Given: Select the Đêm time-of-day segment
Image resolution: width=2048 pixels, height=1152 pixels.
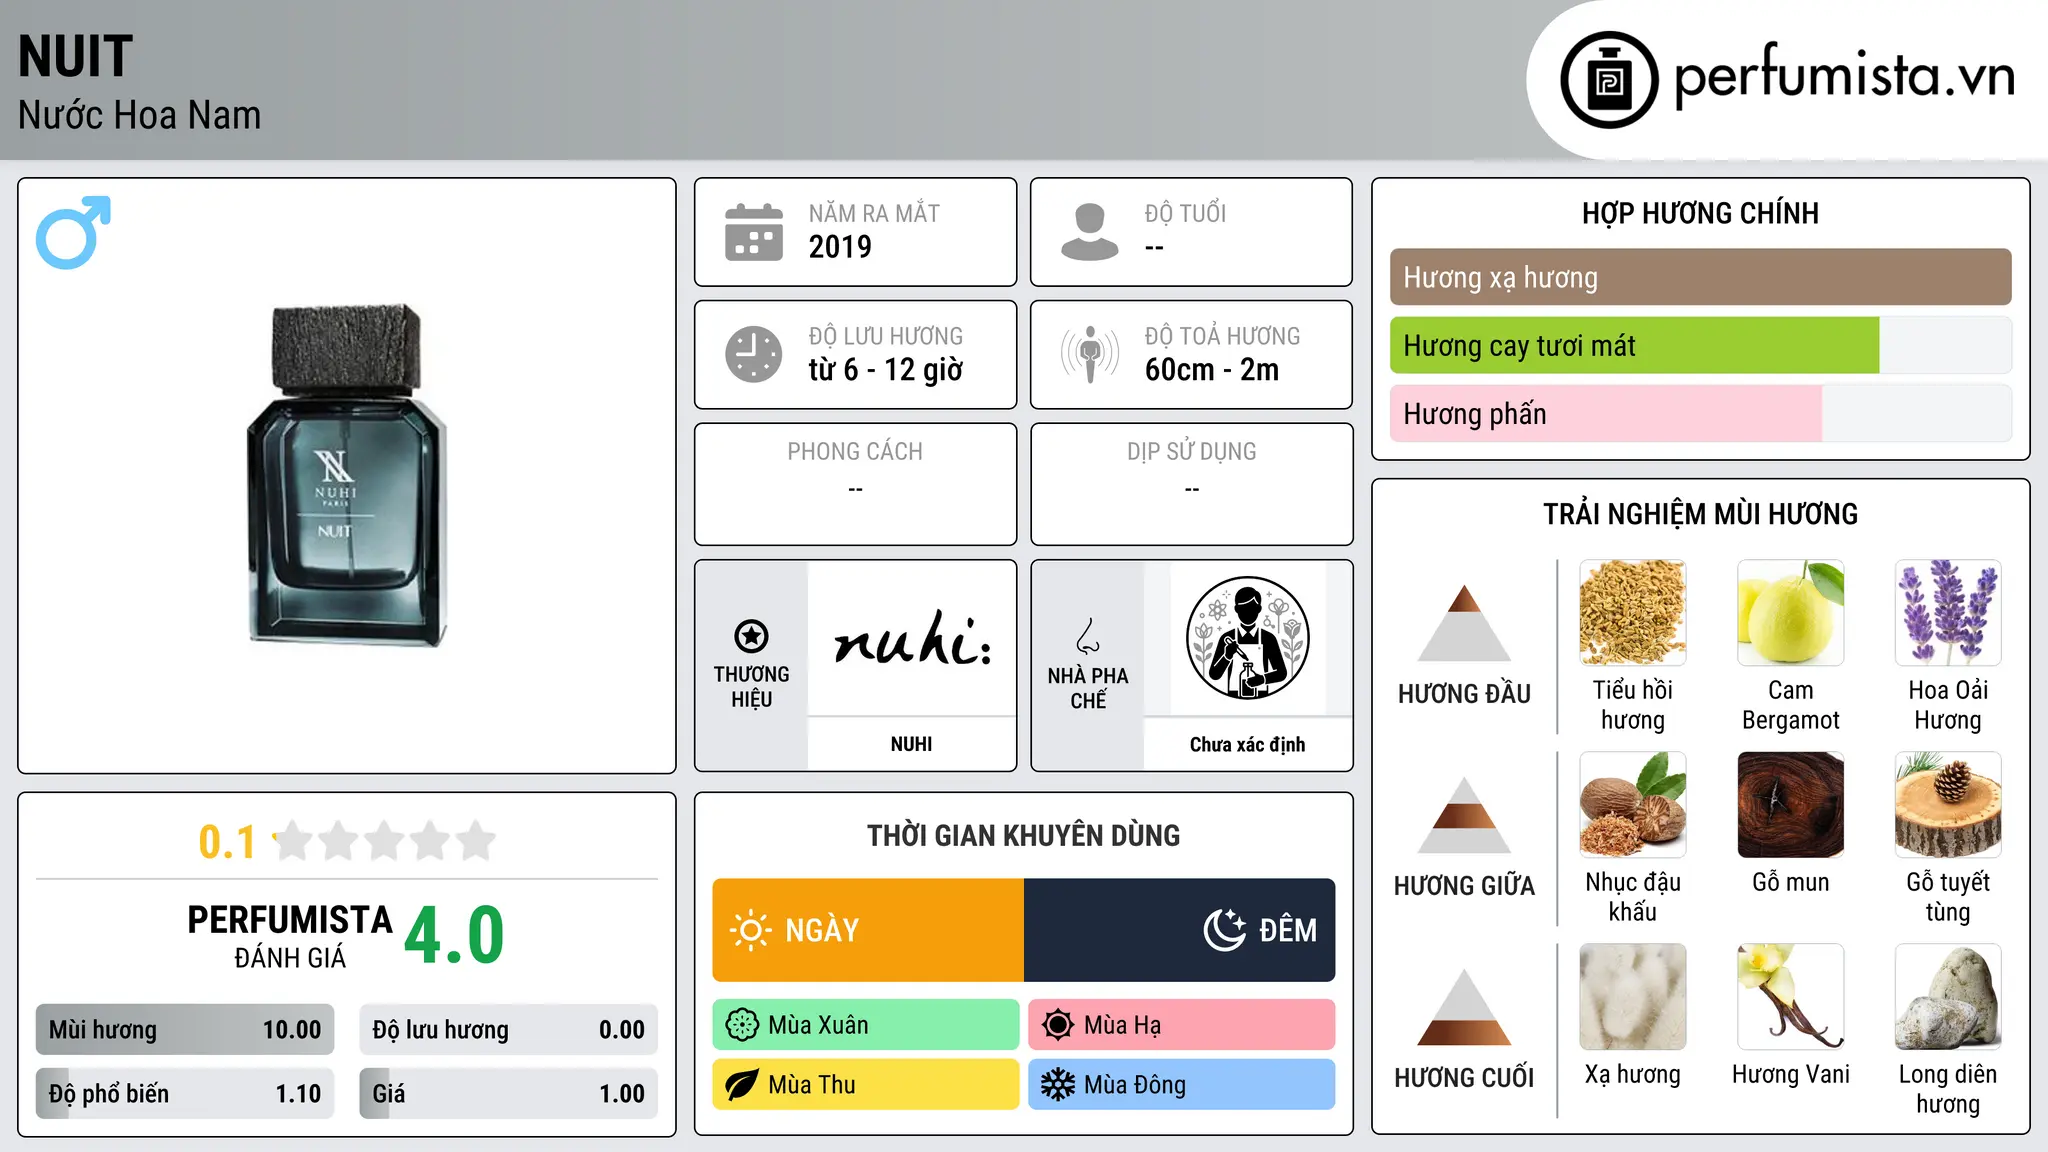Looking at the screenshot, I should click(x=1180, y=930).
